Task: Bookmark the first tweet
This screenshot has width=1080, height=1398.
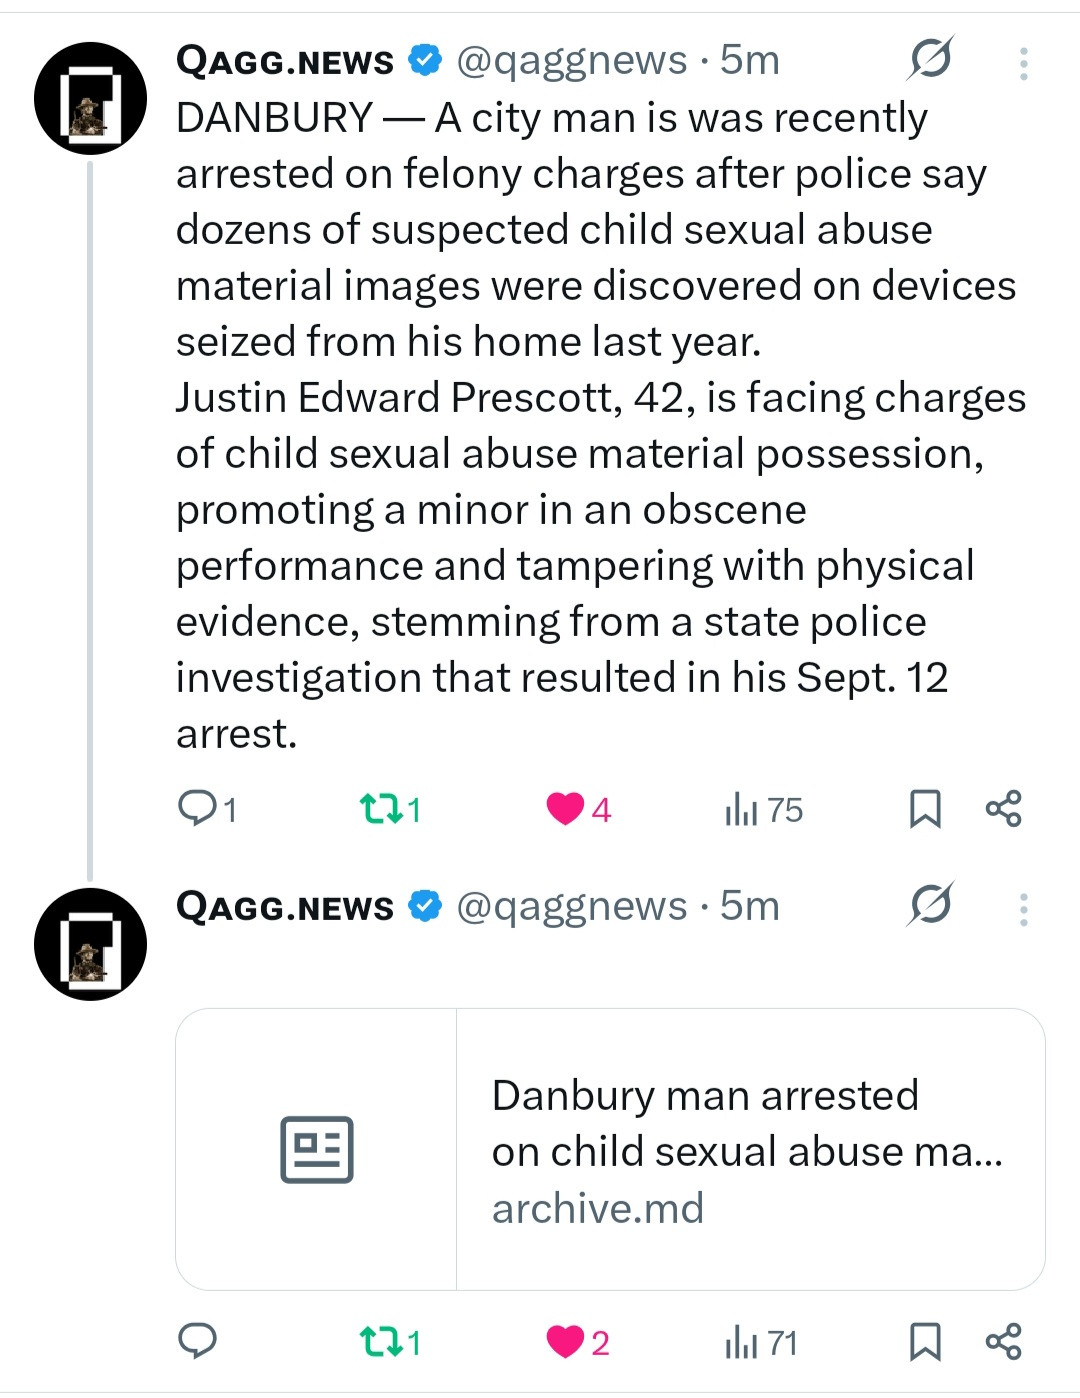Action: point(925,808)
